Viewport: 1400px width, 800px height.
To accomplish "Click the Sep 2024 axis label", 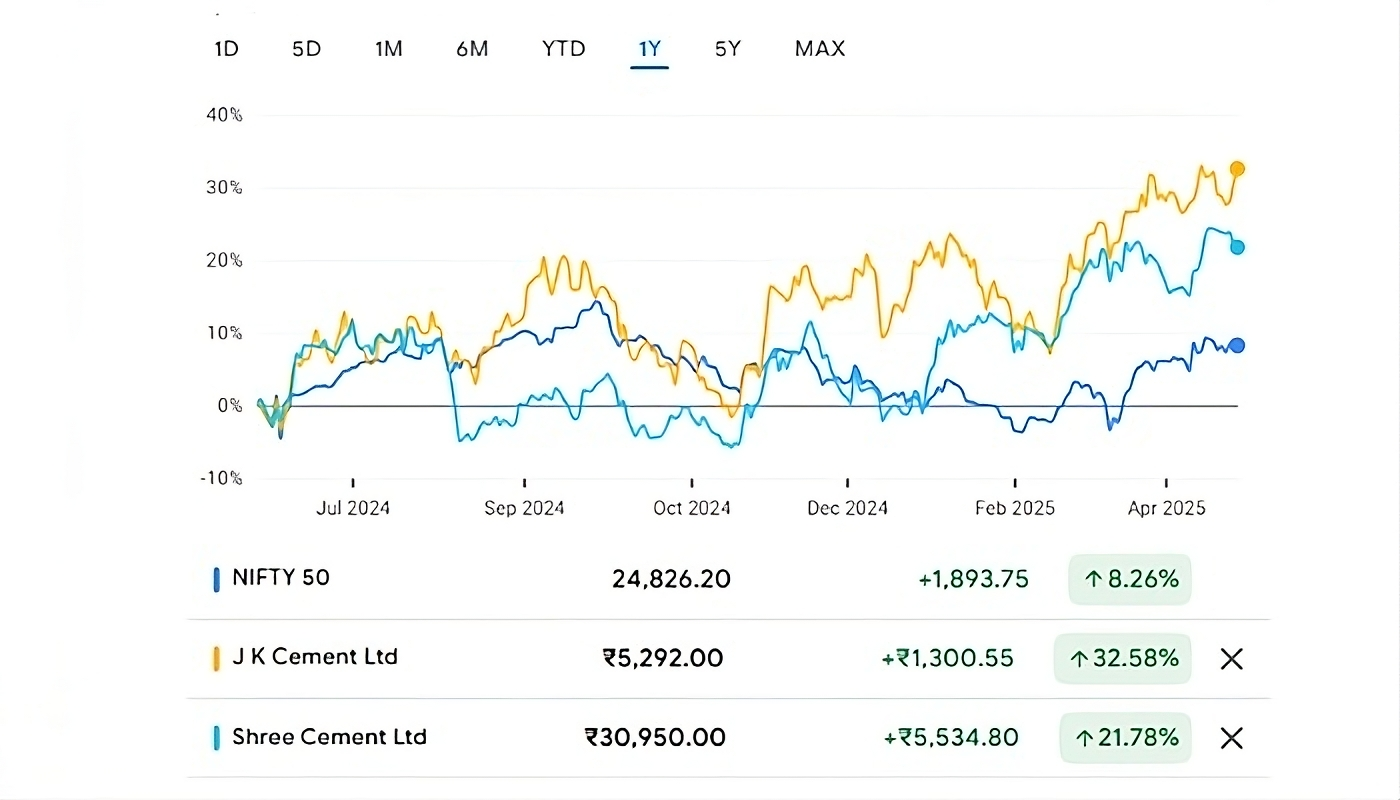I will pyautogui.click(x=524, y=509).
